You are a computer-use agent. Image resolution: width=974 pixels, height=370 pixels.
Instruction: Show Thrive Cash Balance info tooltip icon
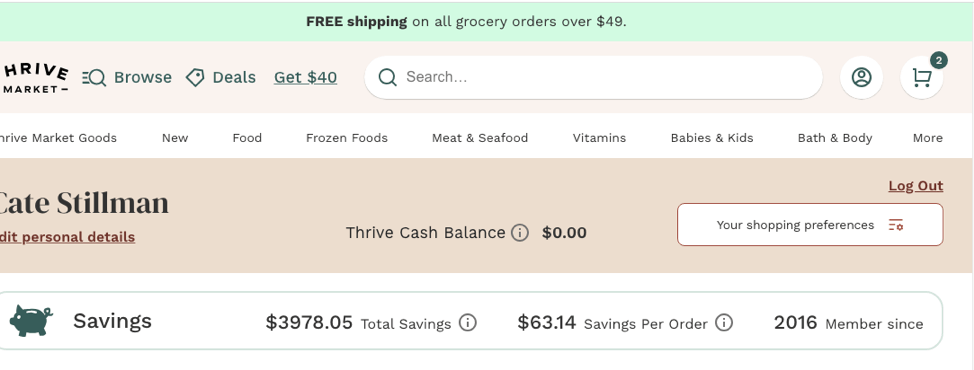519,233
